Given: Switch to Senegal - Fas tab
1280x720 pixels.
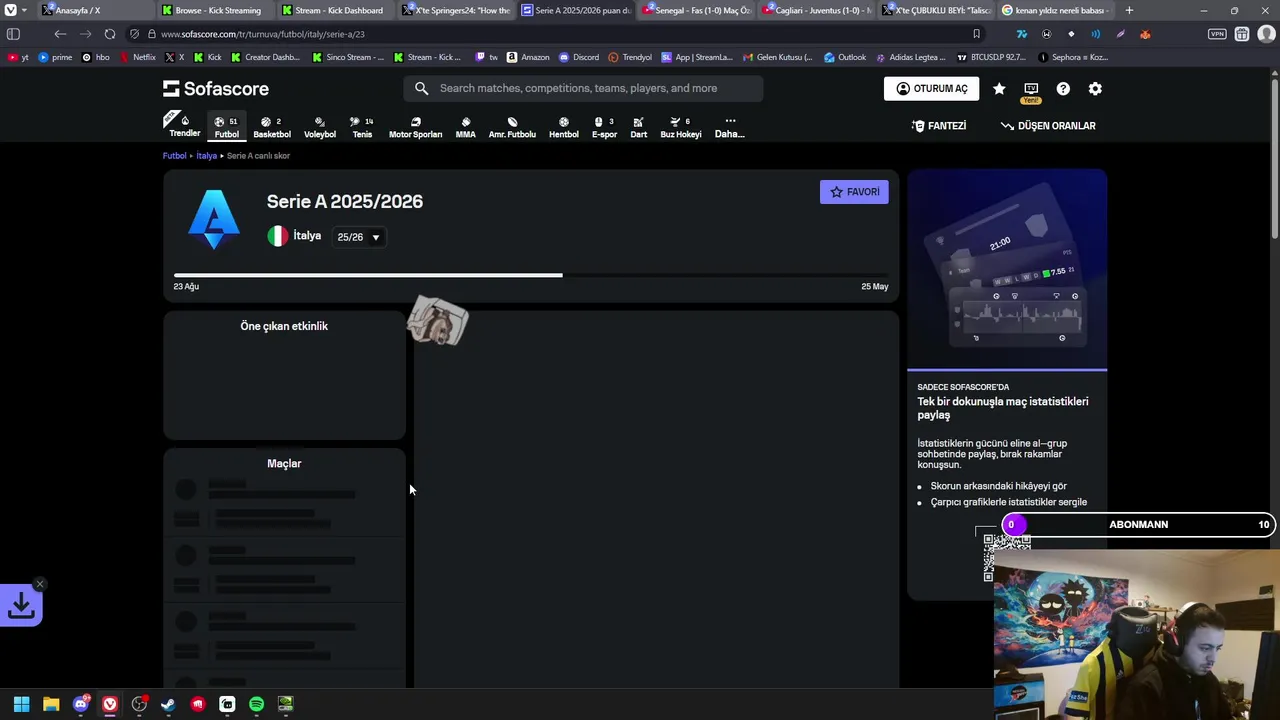Looking at the screenshot, I should 697,10.
